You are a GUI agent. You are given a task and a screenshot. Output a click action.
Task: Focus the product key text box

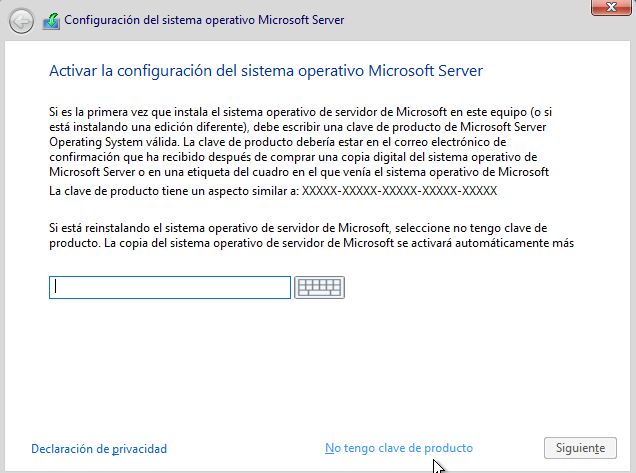pos(170,287)
